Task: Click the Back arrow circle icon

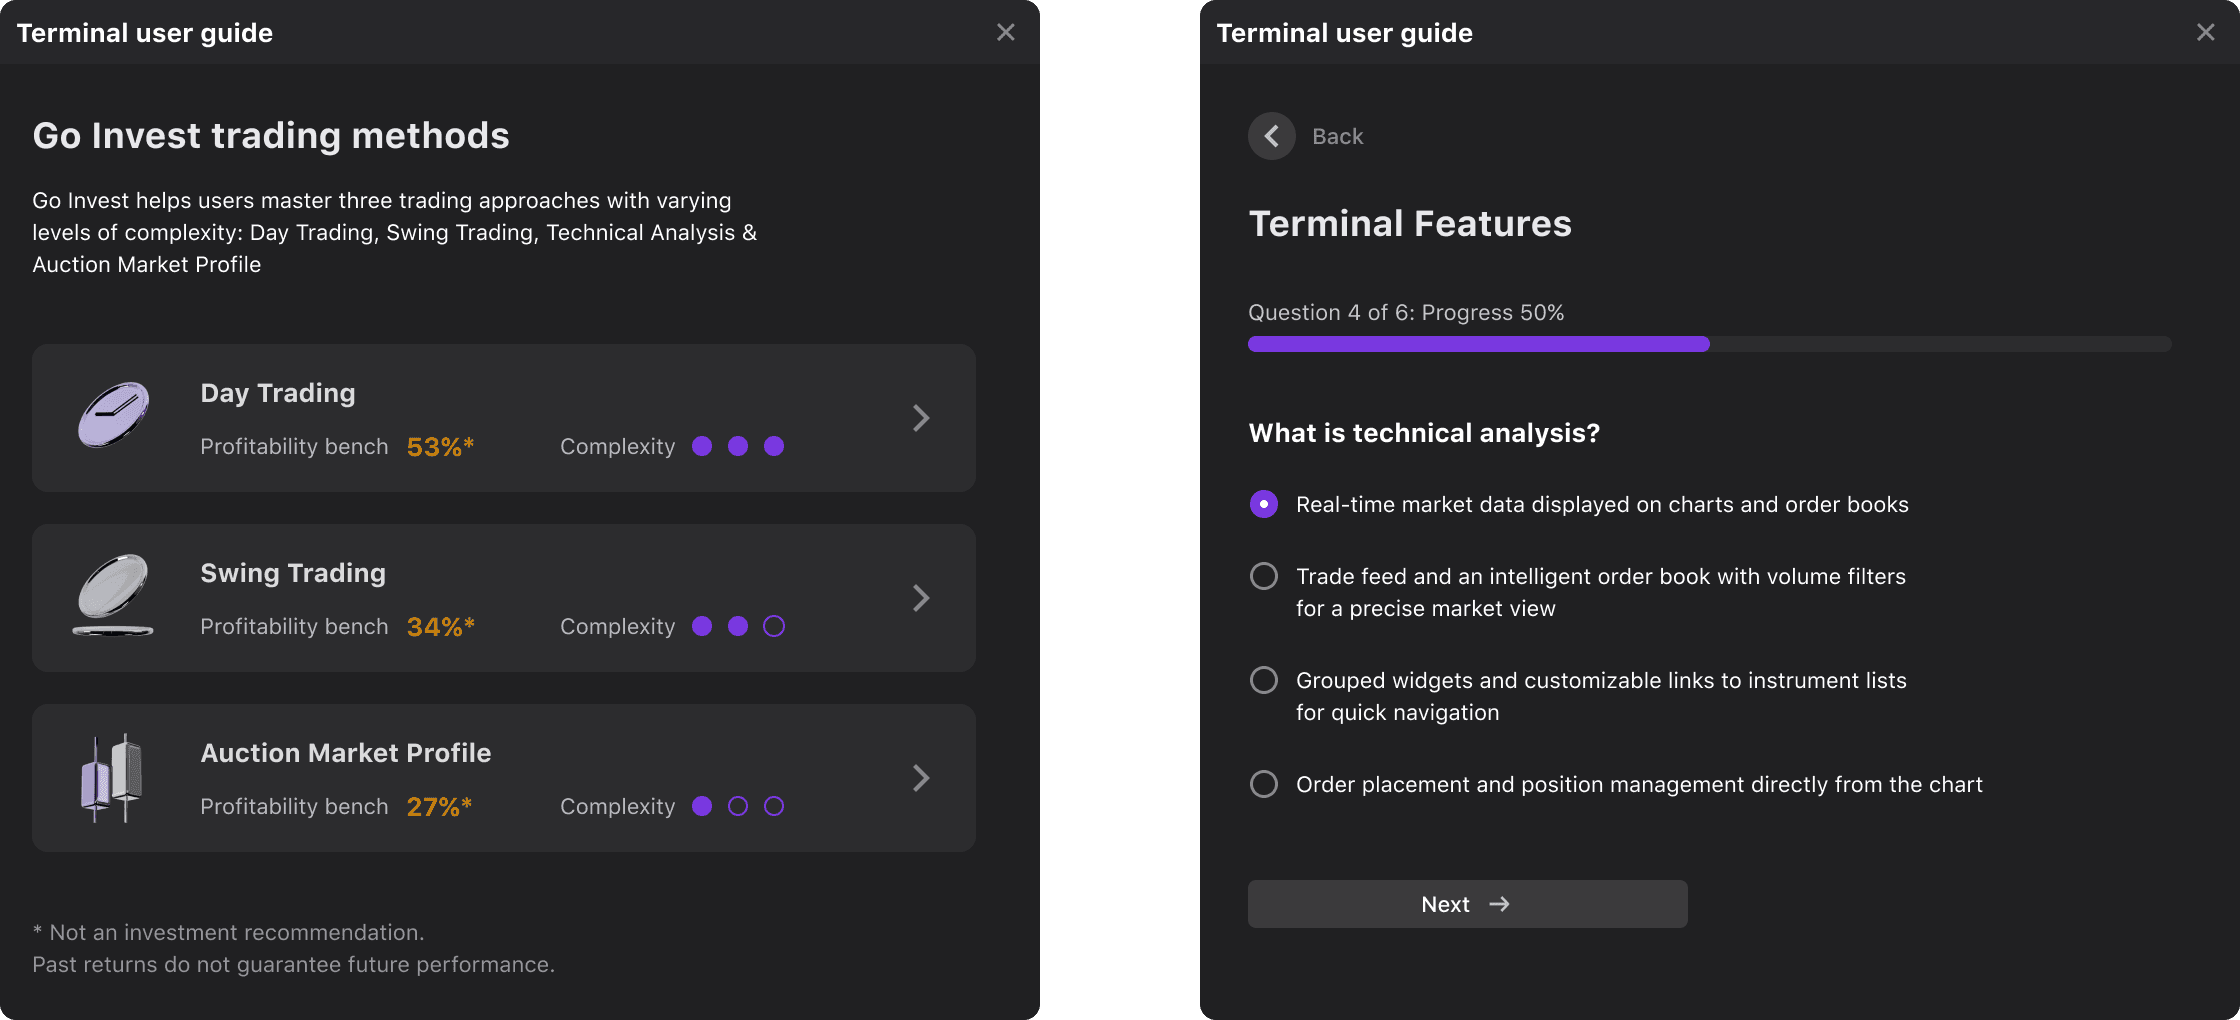Action: pyautogui.click(x=1272, y=136)
